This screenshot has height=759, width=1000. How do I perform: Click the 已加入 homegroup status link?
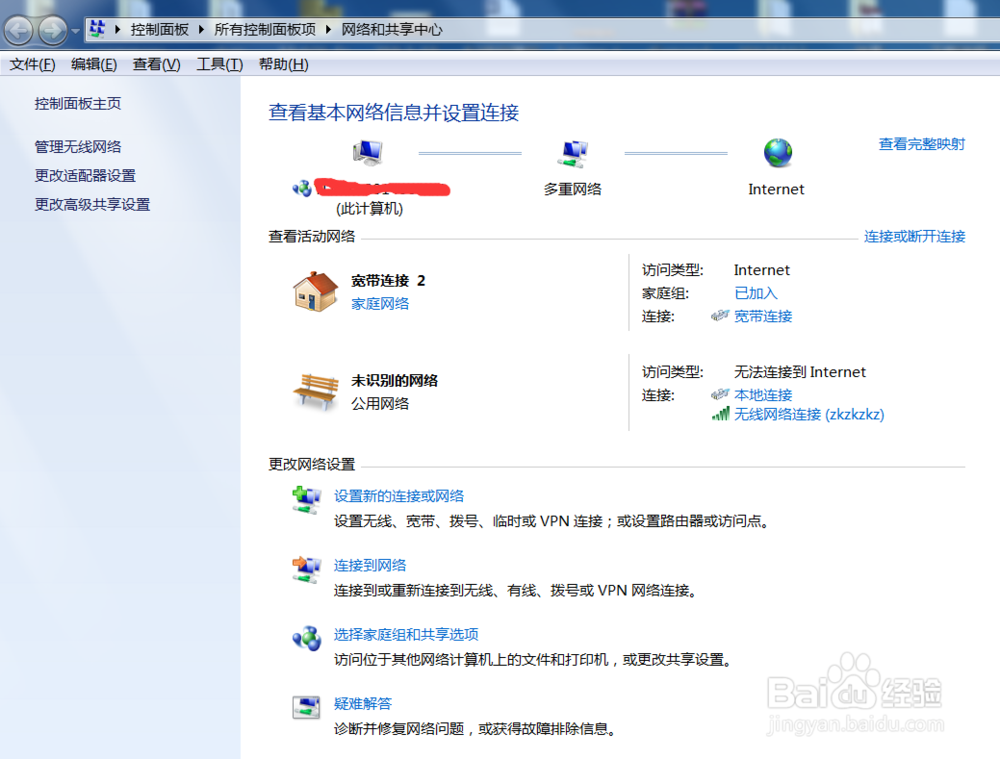pos(755,293)
